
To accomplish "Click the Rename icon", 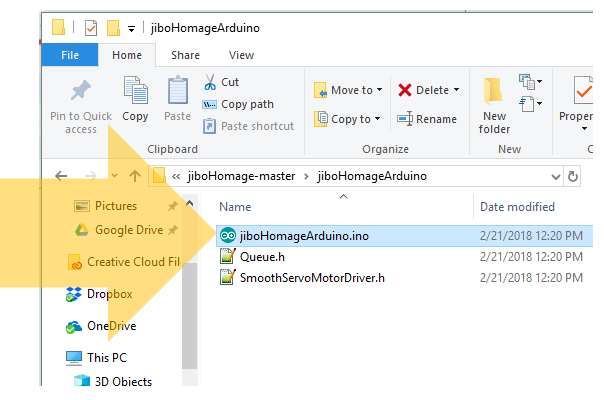I will (x=405, y=119).
